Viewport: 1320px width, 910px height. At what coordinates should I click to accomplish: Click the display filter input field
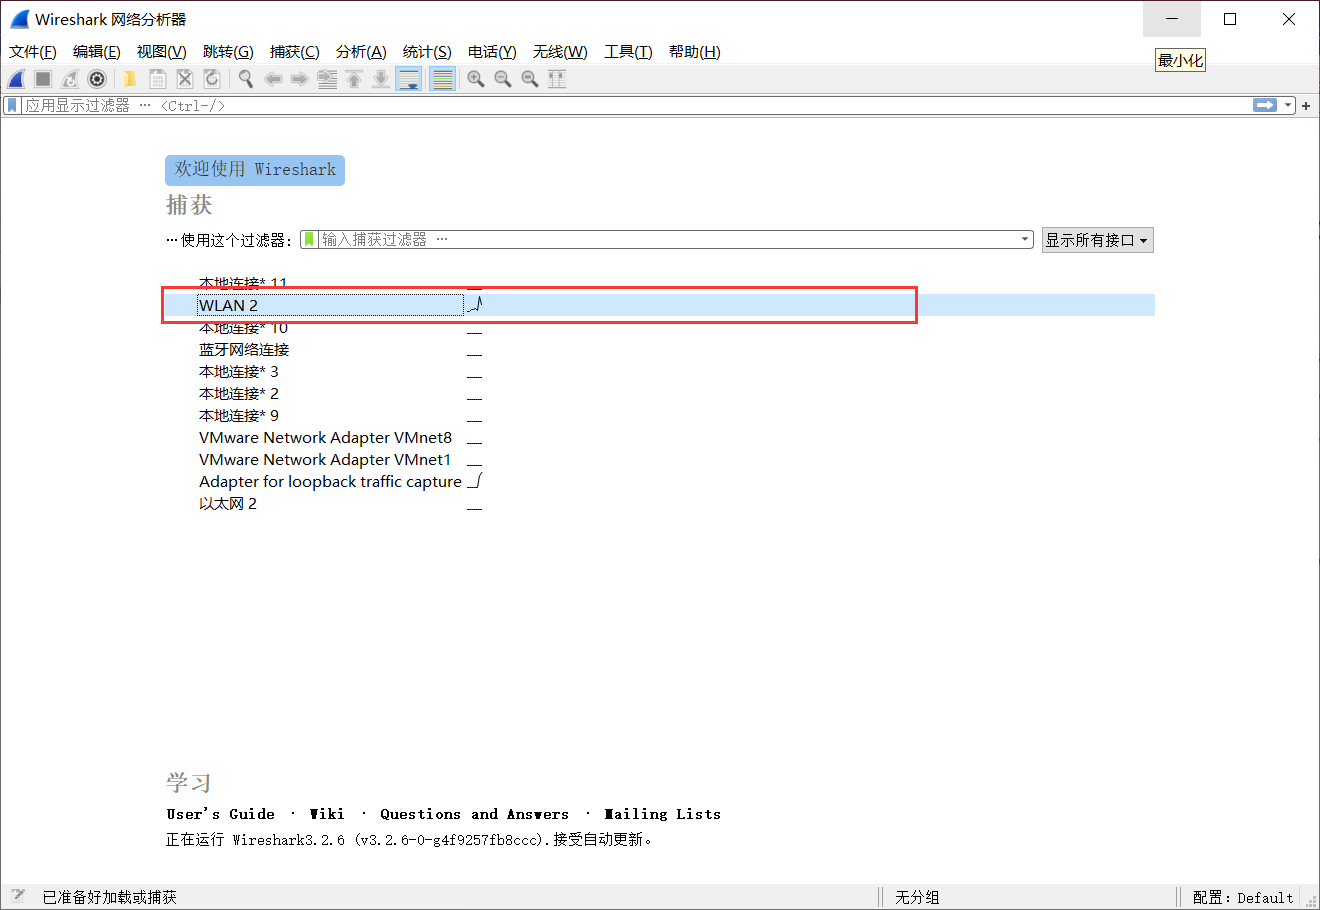pos(635,105)
